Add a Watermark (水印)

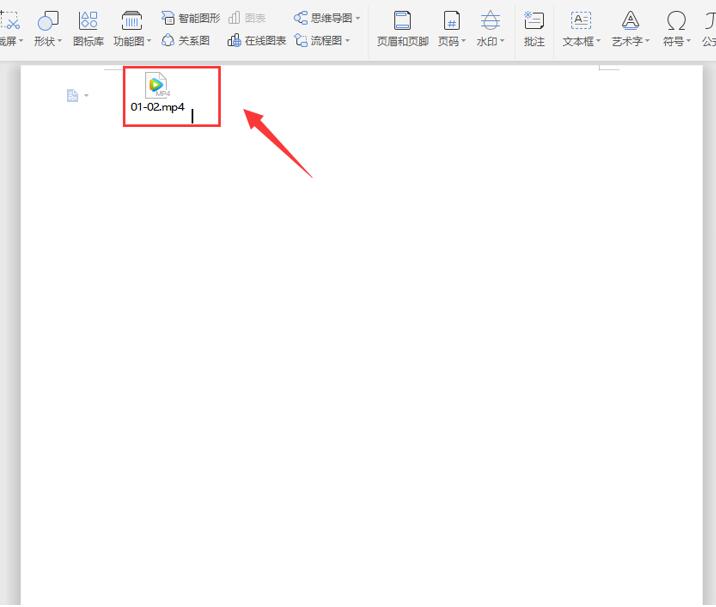(x=490, y=28)
